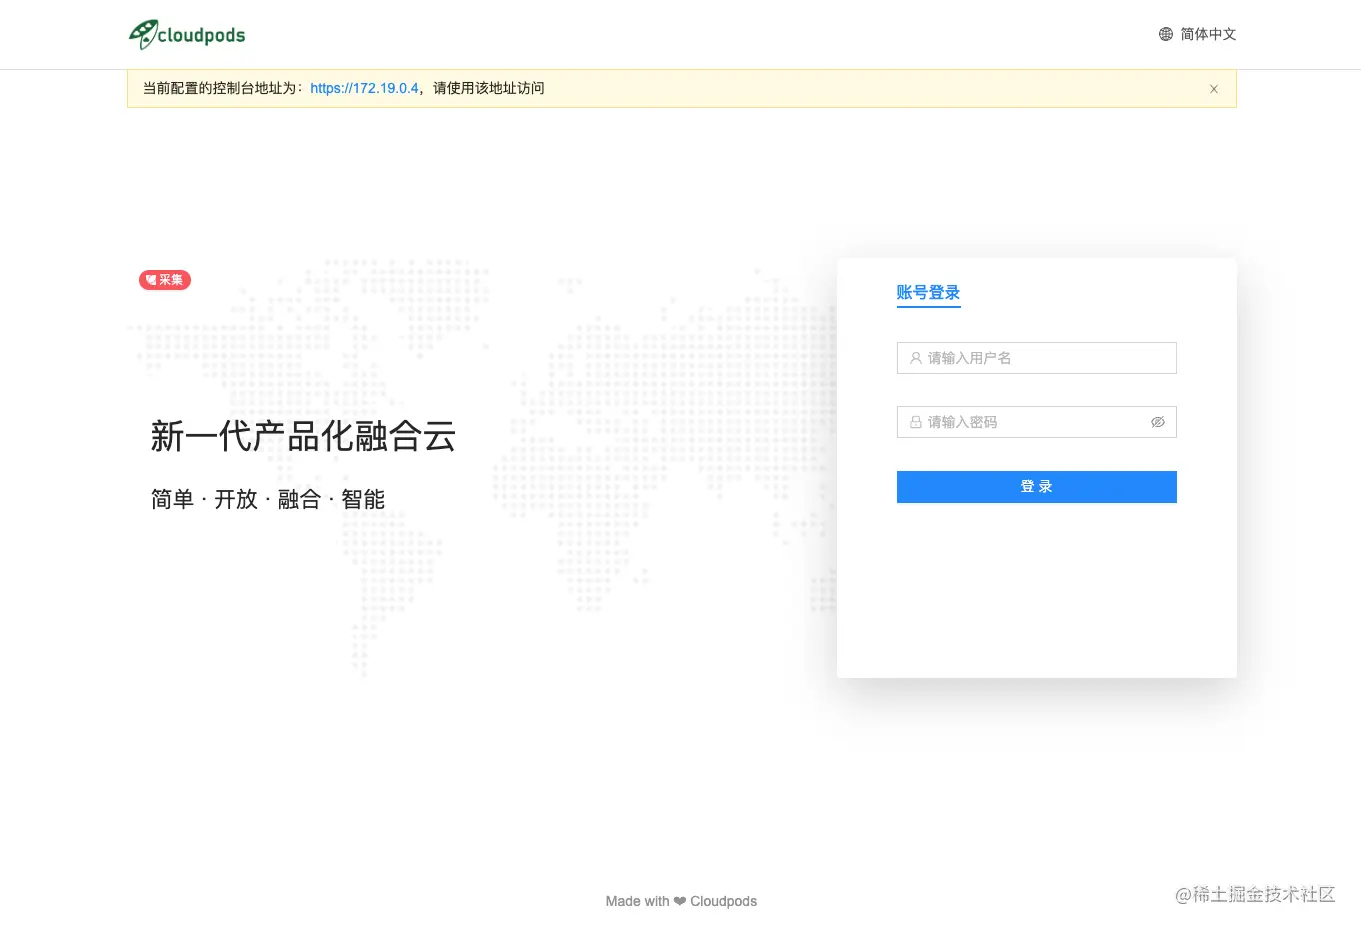Select the 账号登录 tab
Image resolution: width=1361 pixels, height=930 pixels.
tap(928, 293)
